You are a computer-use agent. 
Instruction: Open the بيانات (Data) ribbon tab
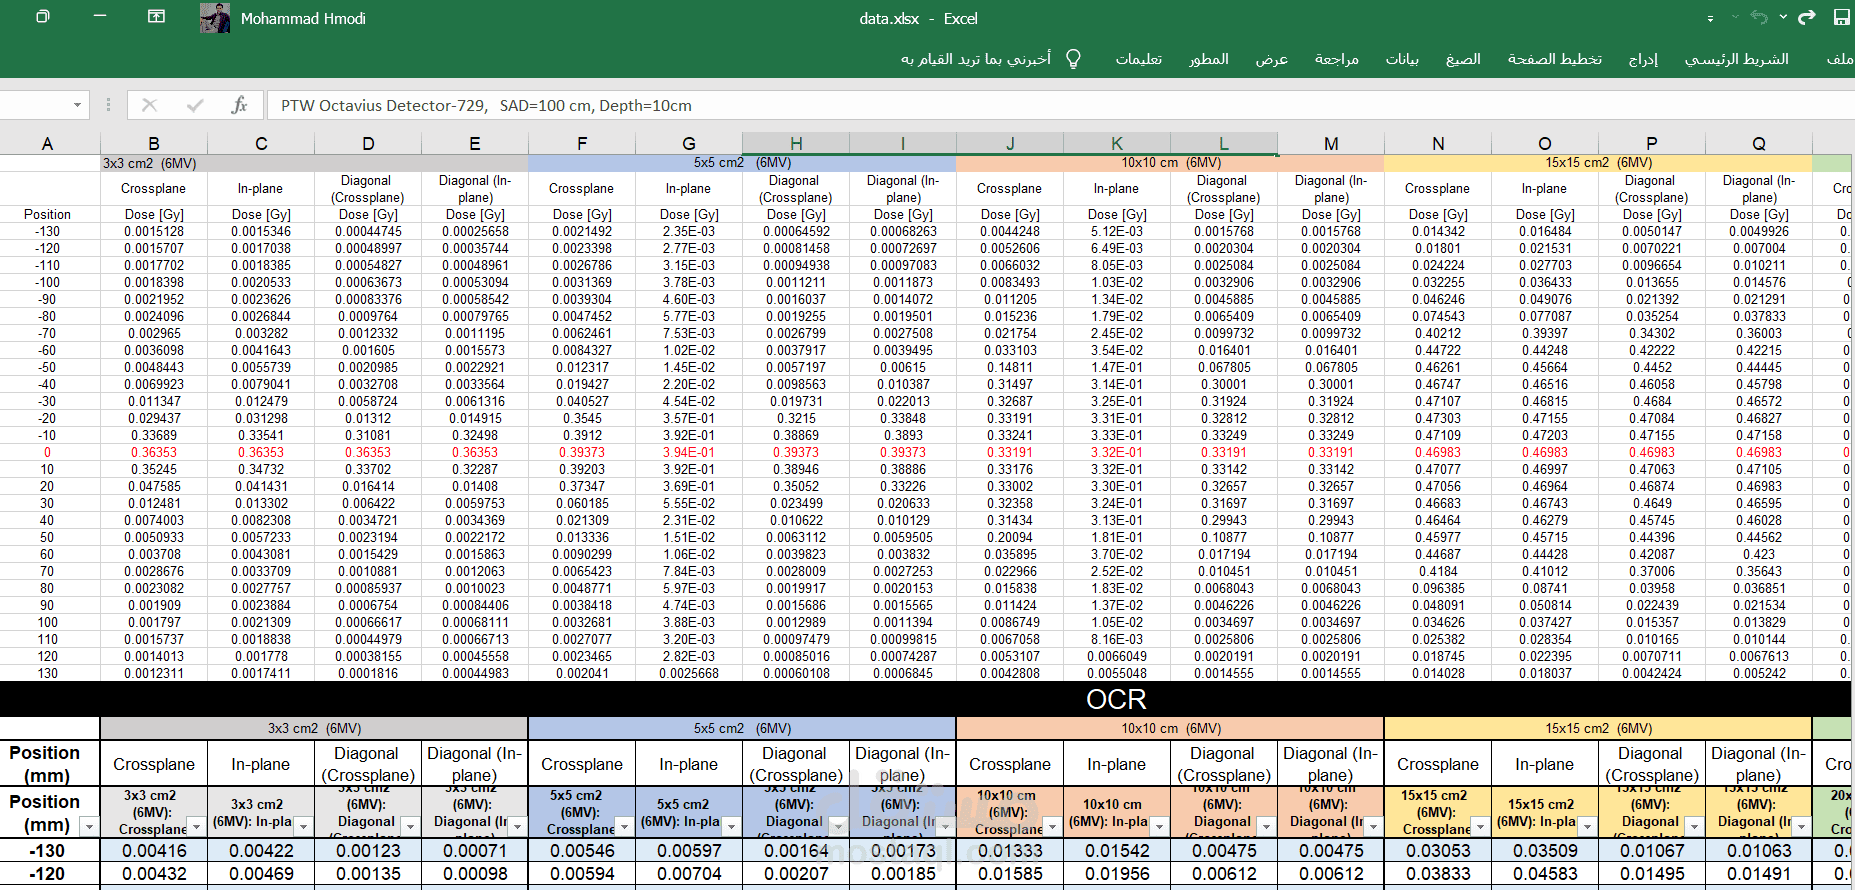point(1402,59)
